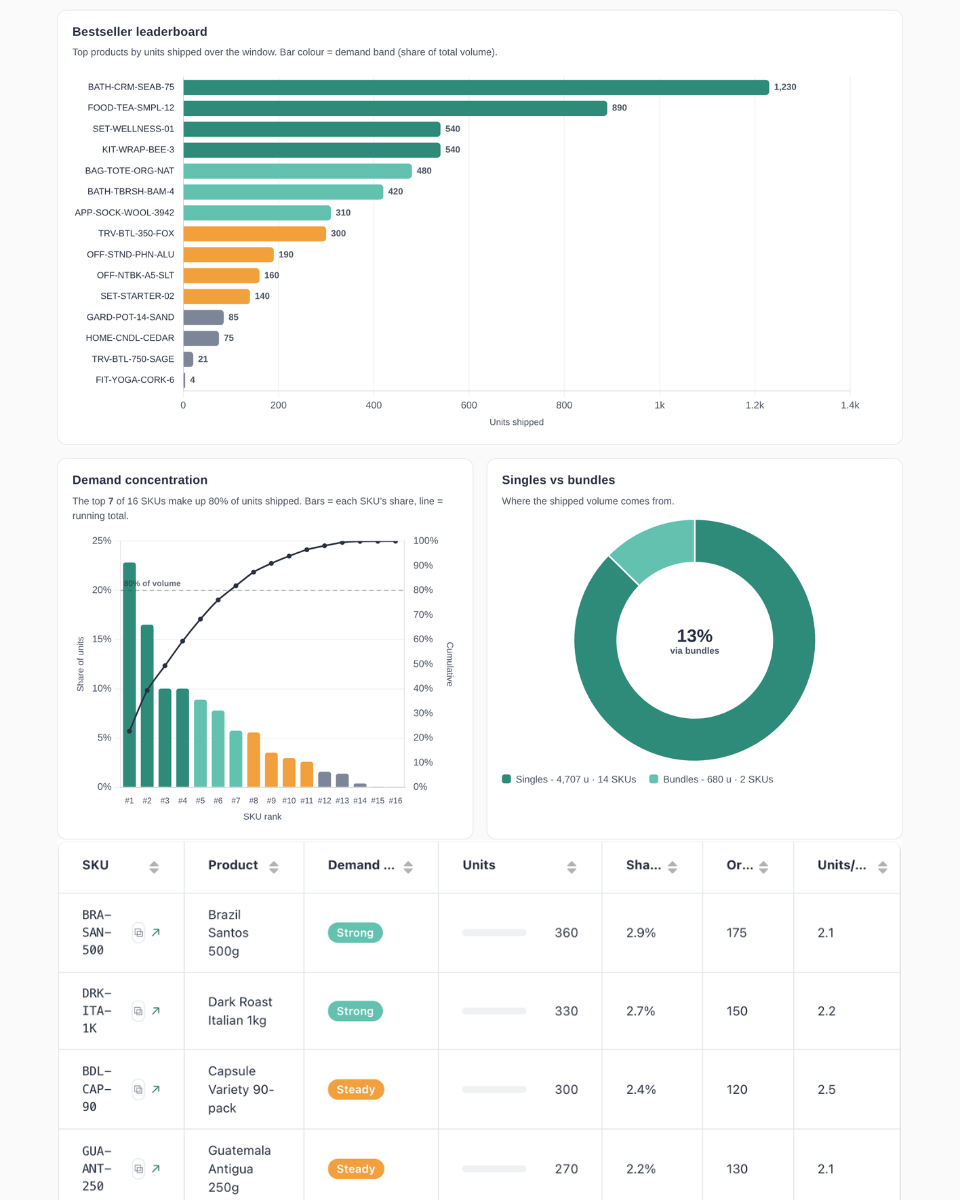Click the KIT-WRAP-BEE-3 leaderboard bar
This screenshot has height=1200, width=960.
click(312, 150)
